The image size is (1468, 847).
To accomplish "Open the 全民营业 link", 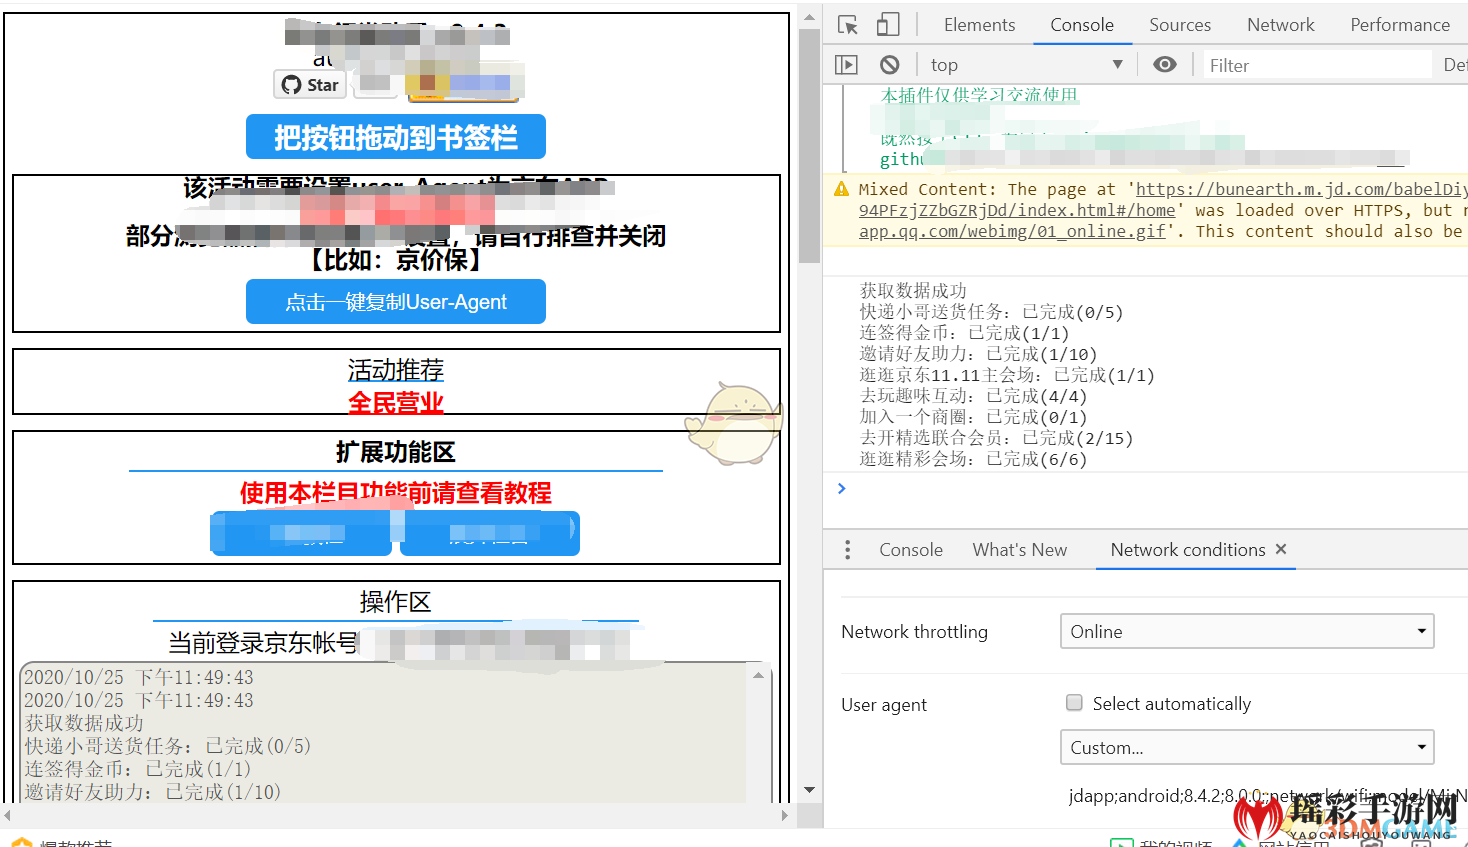I will [396, 403].
